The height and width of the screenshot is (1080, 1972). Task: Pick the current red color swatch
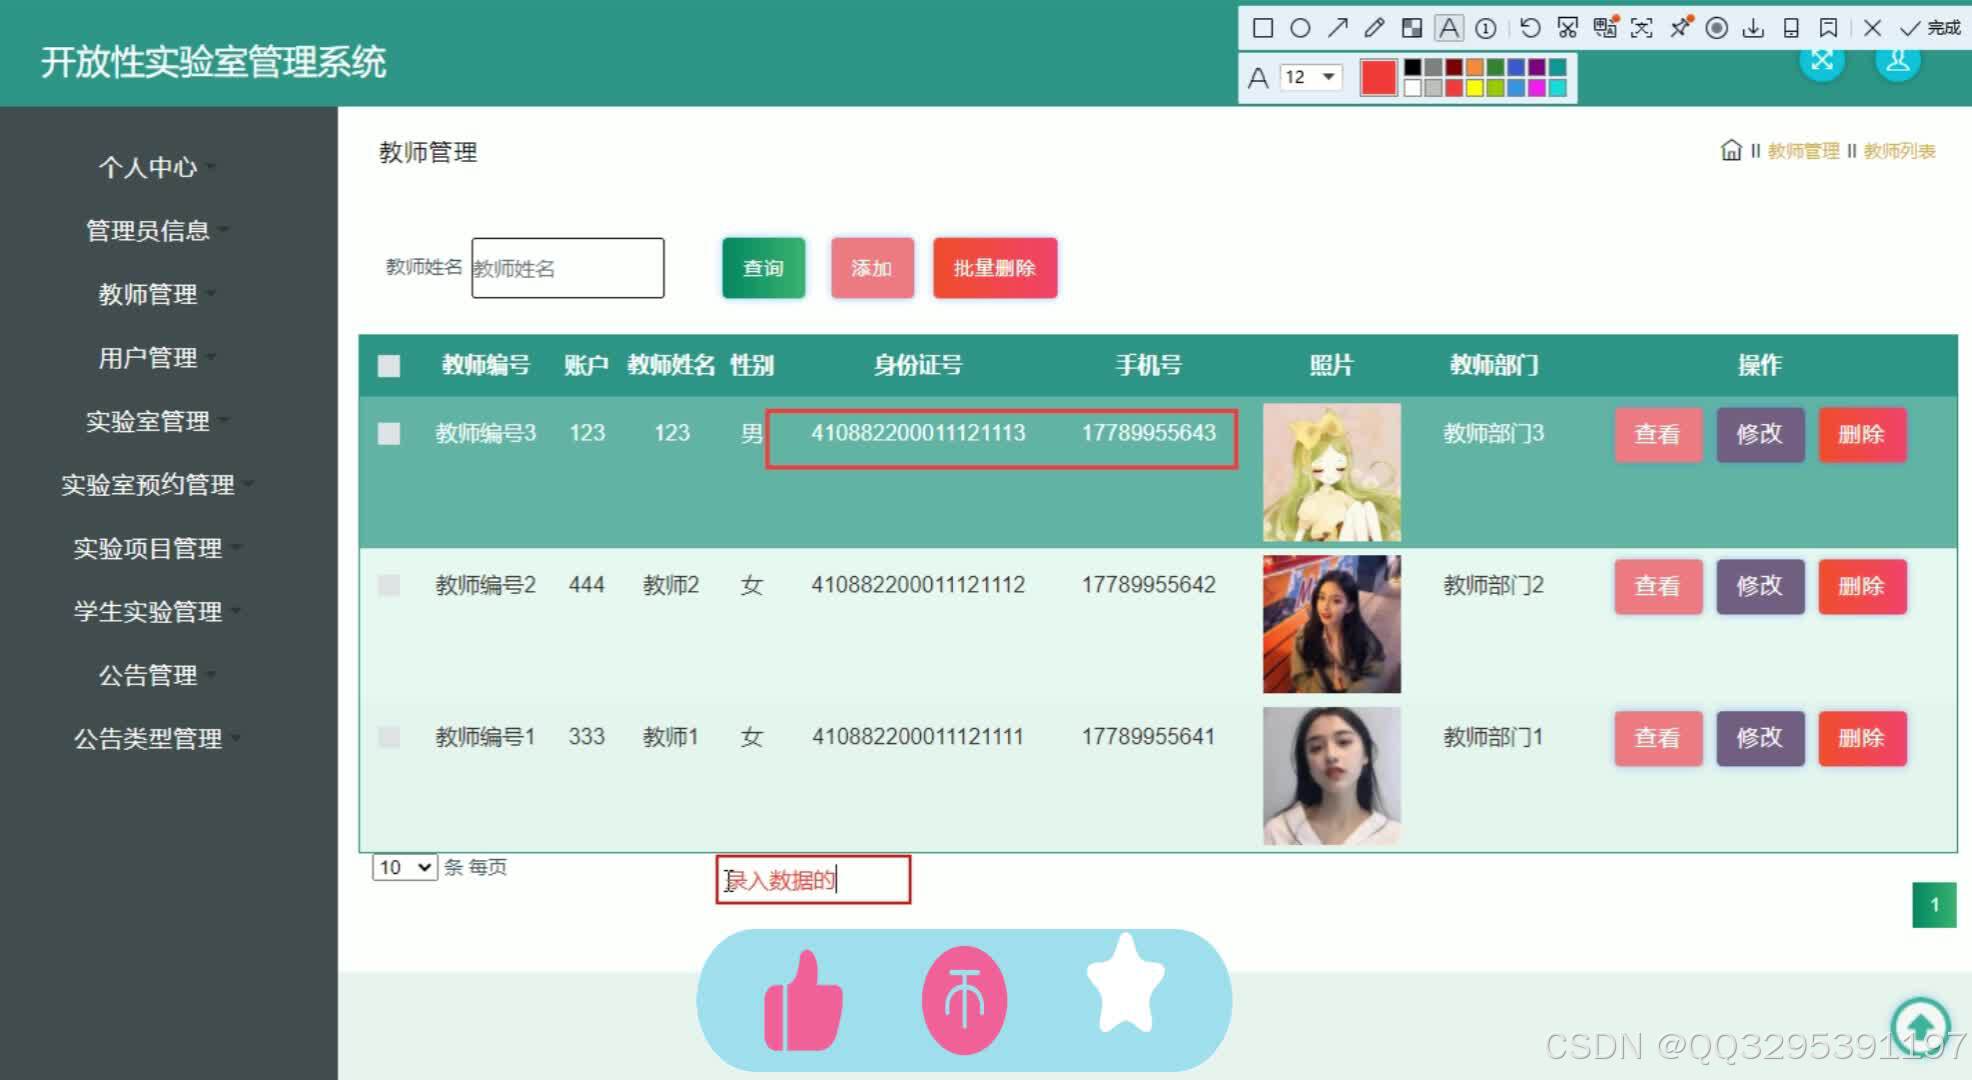point(1378,77)
